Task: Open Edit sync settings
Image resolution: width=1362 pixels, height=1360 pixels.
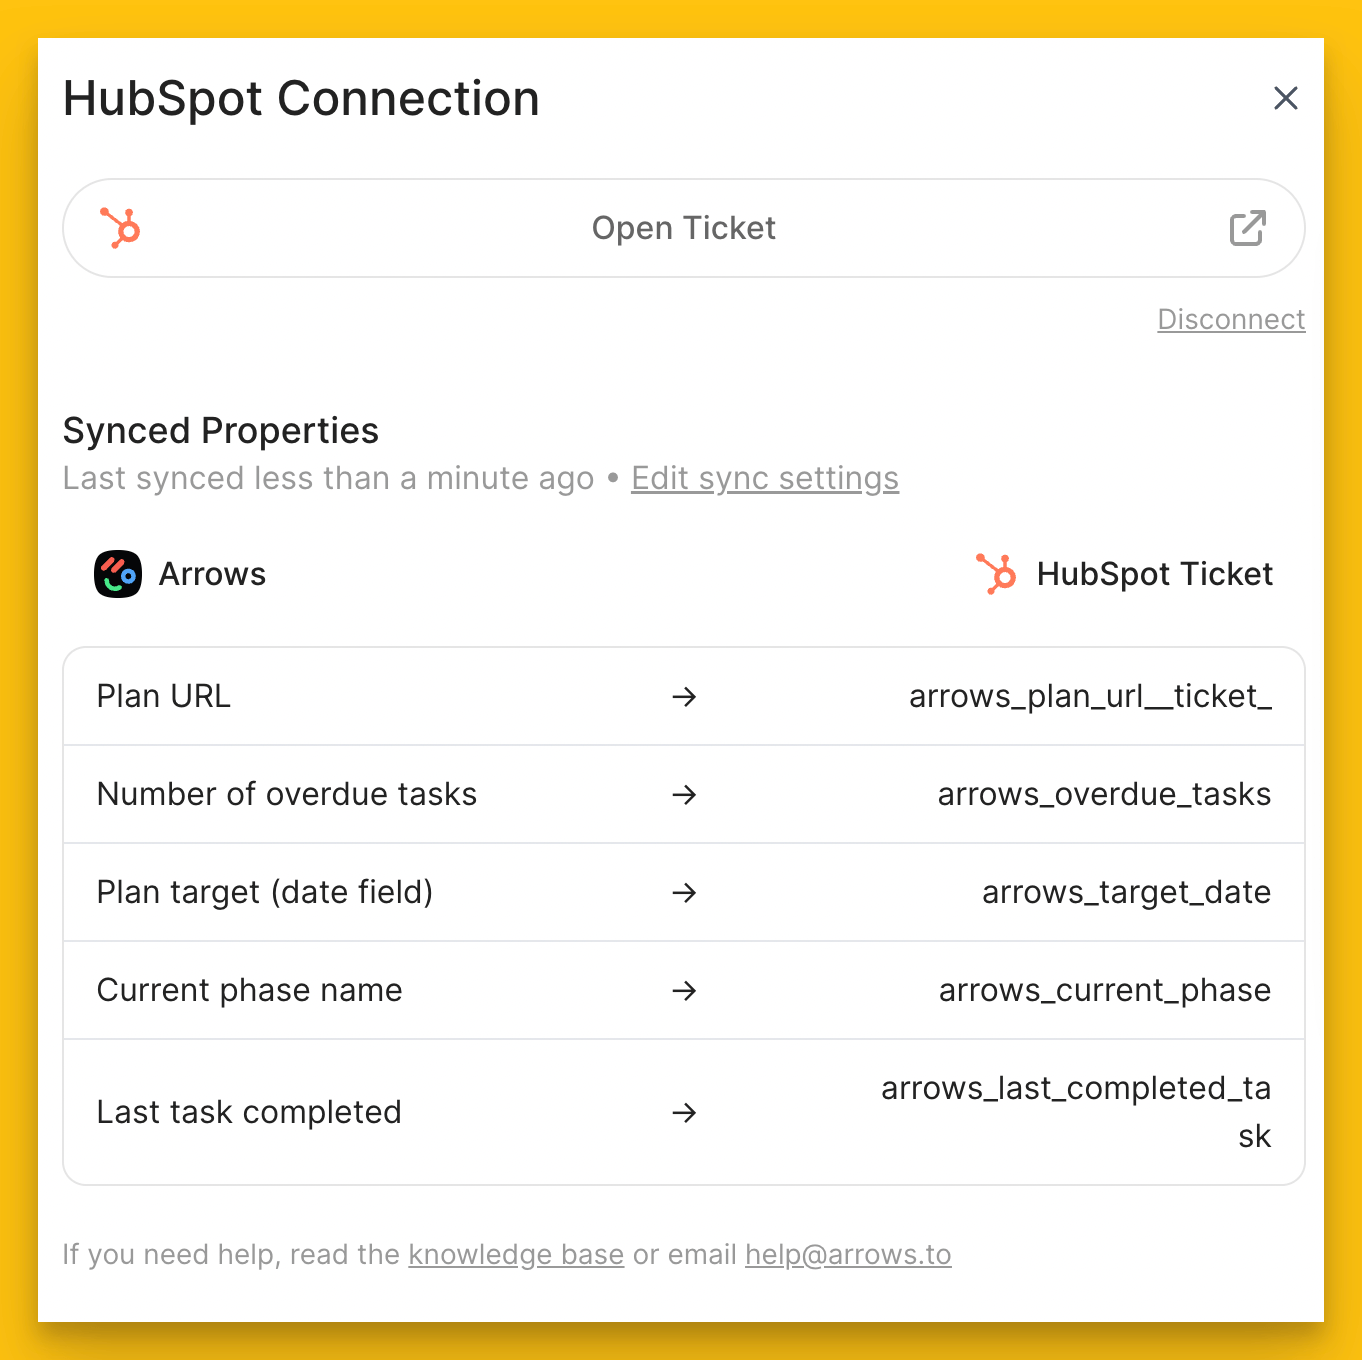Action: click(x=765, y=478)
